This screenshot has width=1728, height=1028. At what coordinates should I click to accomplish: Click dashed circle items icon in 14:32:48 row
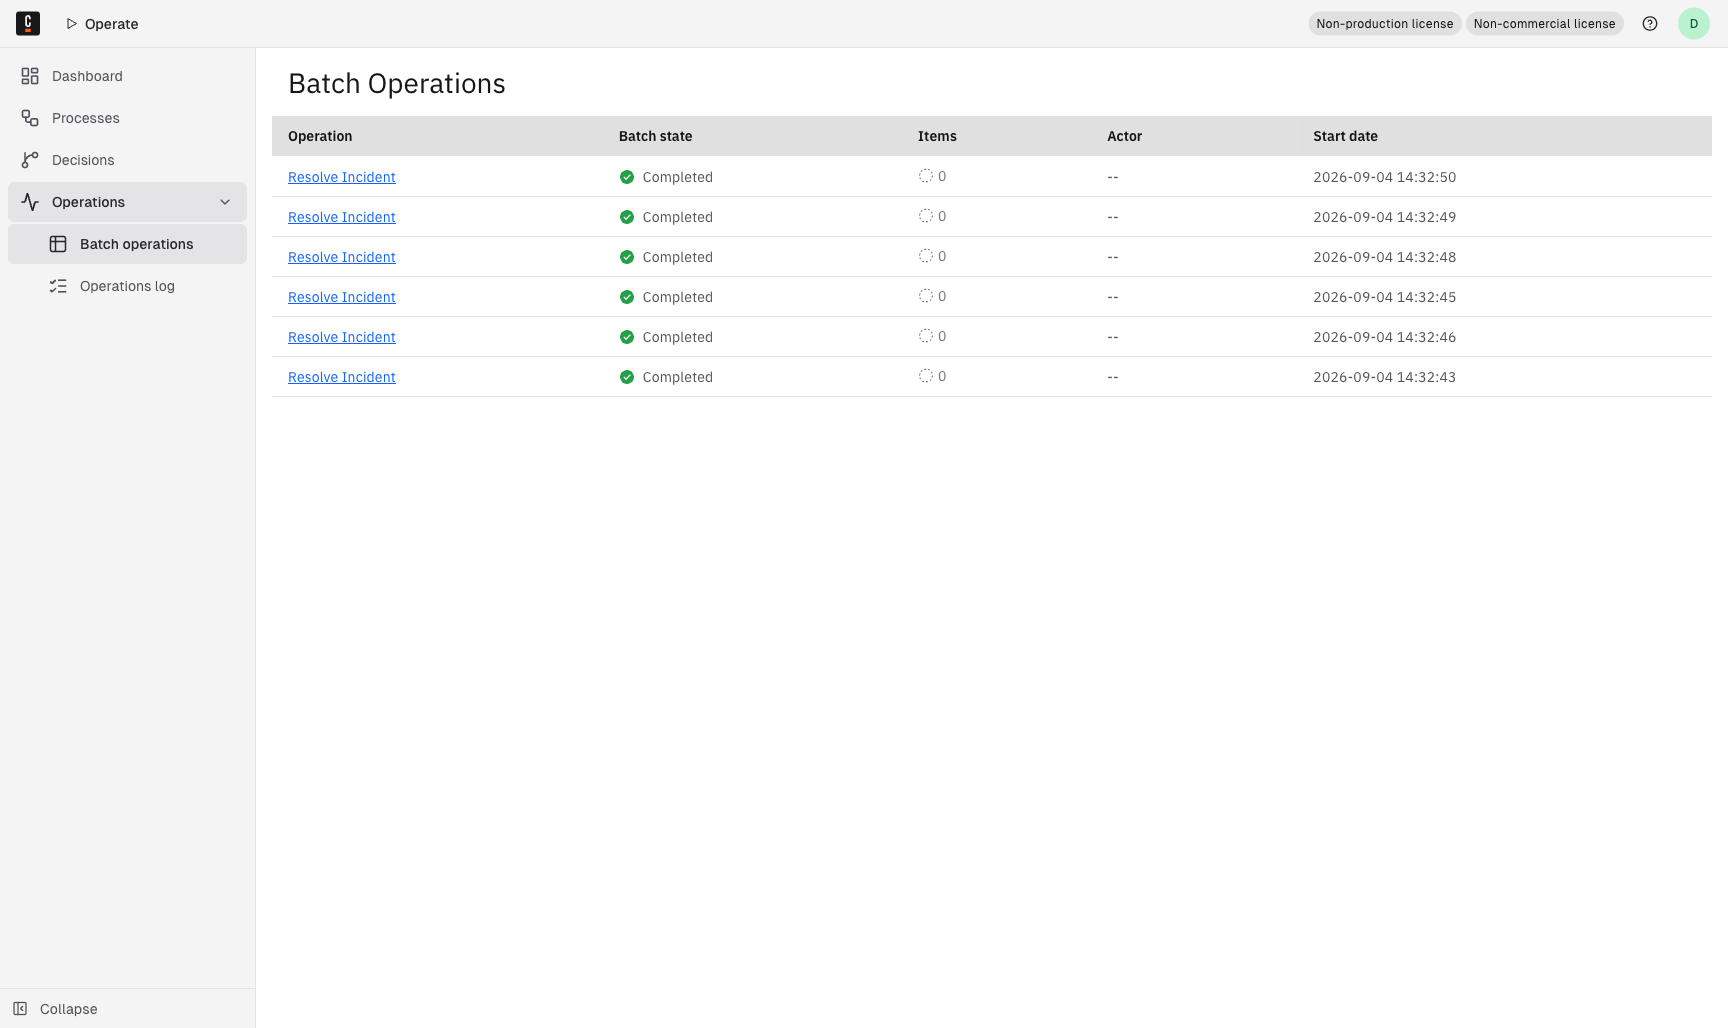[x=926, y=256]
